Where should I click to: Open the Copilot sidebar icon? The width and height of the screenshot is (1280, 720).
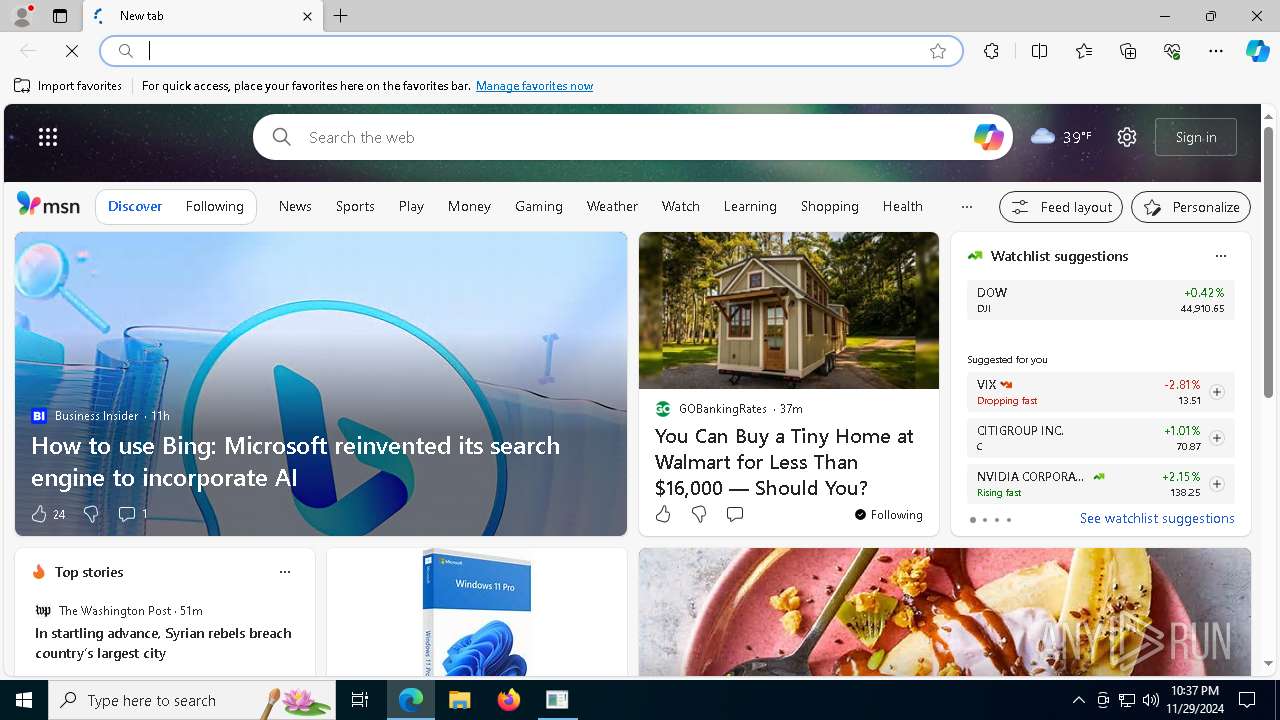pyautogui.click(x=1257, y=51)
